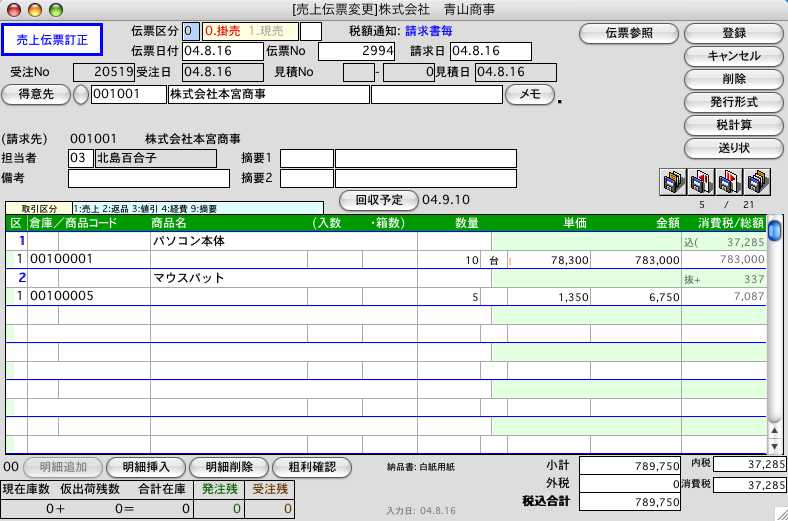Go to the previous slip record icon

(x=700, y=181)
